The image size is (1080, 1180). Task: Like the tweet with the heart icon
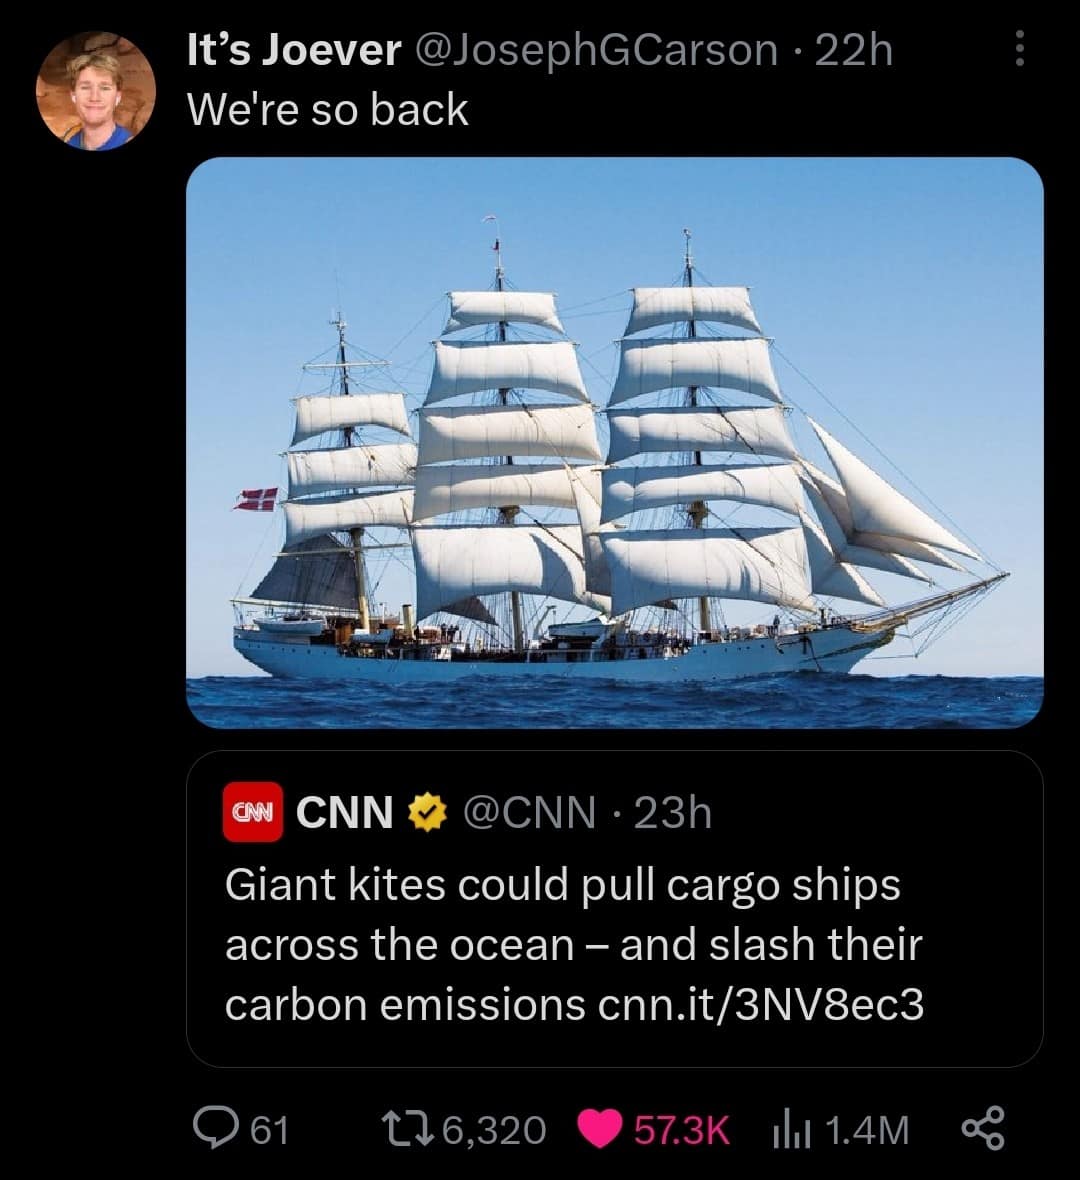coord(599,1129)
